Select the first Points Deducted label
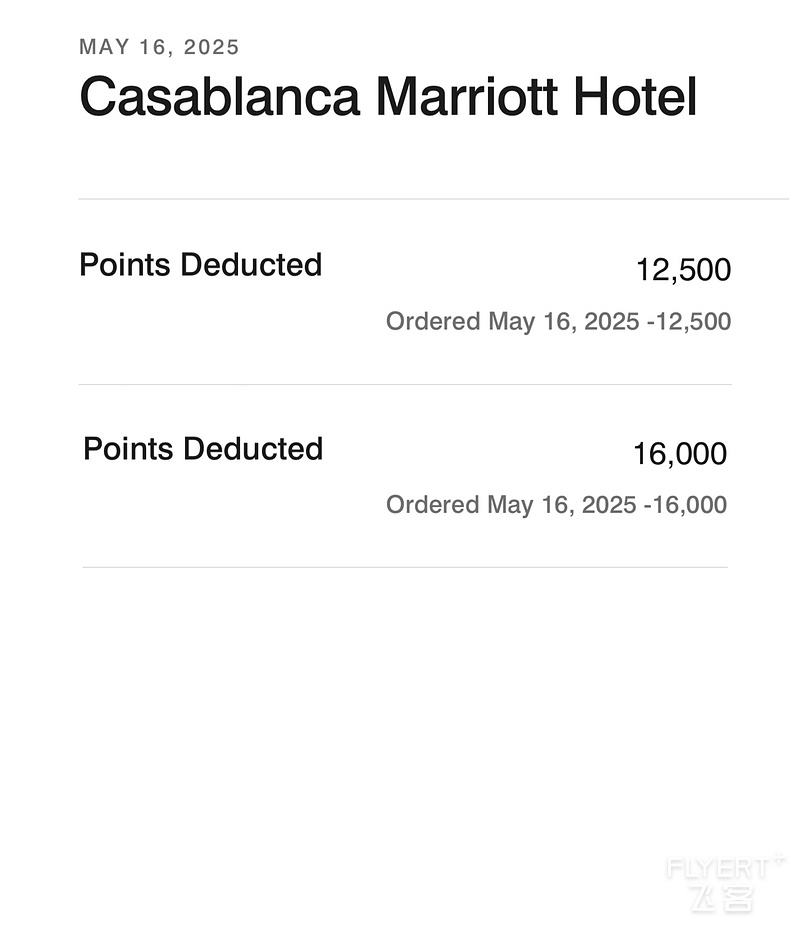Viewport: 800px width, 927px height. click(x=200, y=264)
